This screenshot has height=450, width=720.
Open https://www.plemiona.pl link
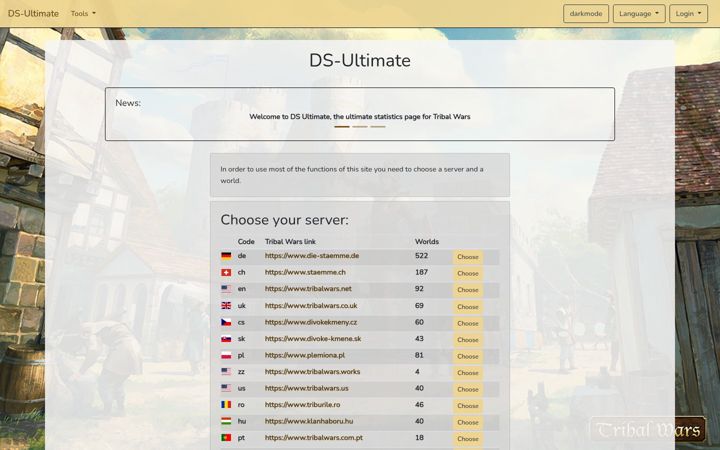coord(305,355)
